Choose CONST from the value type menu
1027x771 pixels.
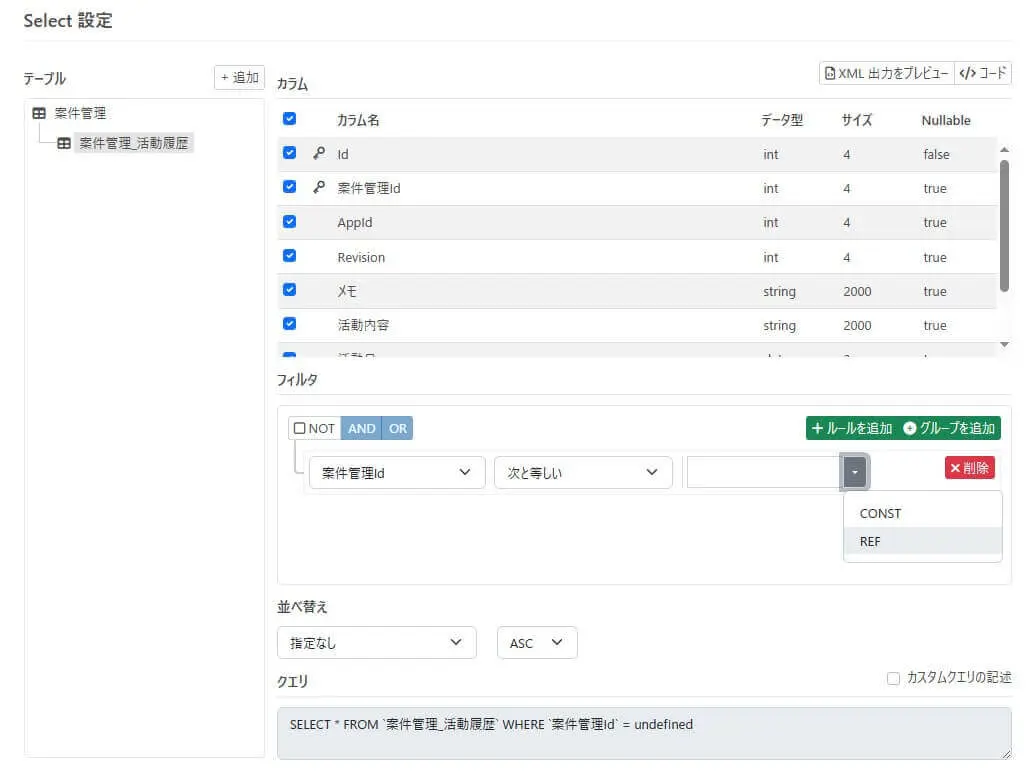click(880, 513)
